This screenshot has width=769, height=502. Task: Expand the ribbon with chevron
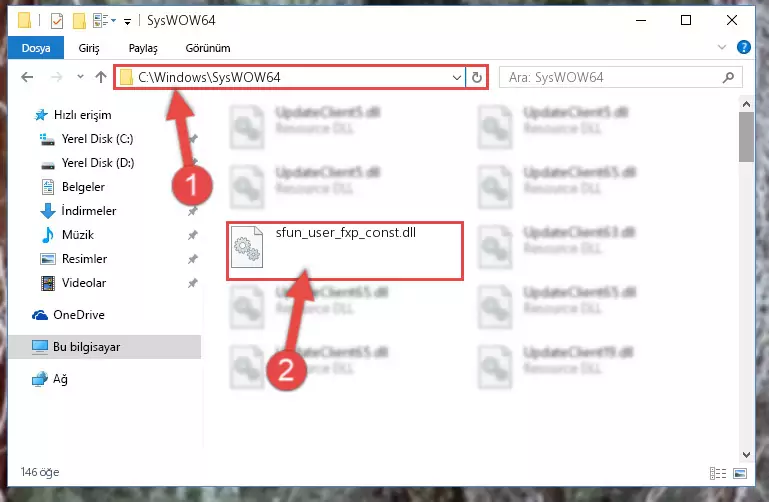pyautogui.click(x=721, y=48)
